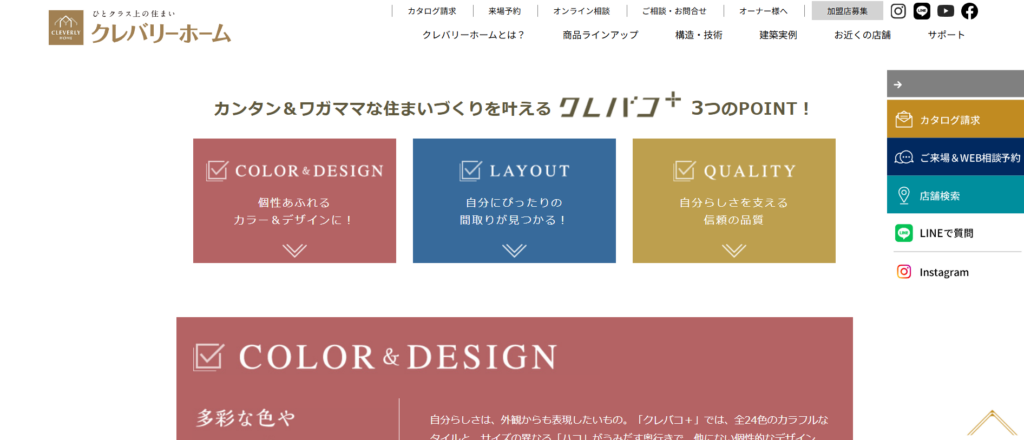
Task: Click the down chevron on the COLOR & DESIGN card
Action: pyautogui.click(x=295, y=250)
